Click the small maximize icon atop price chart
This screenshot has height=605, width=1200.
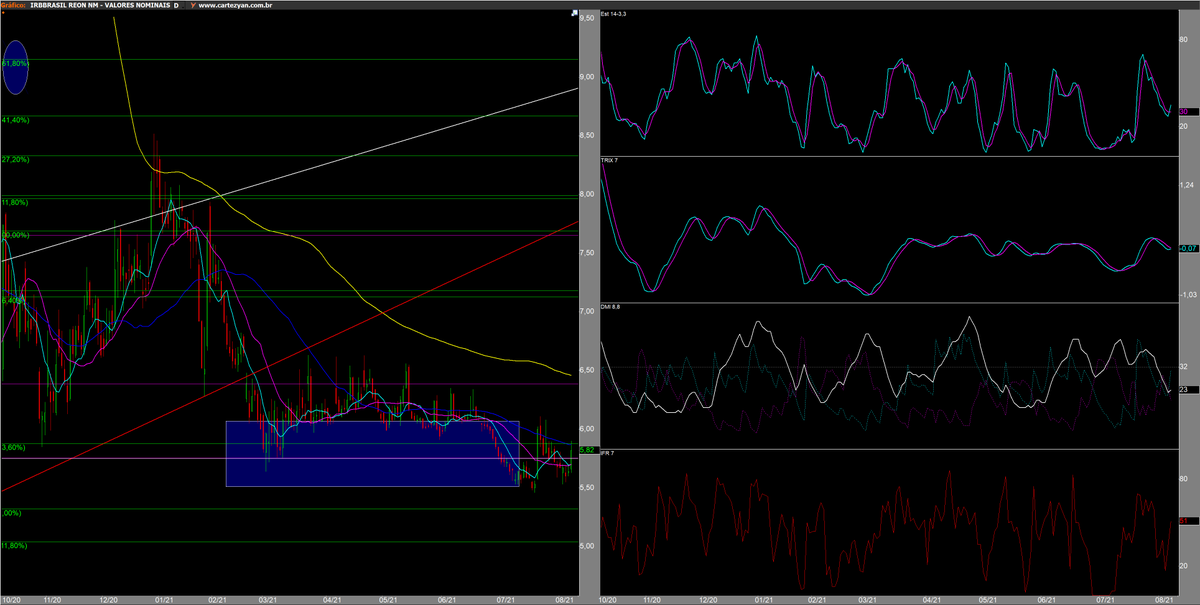point(574,14)
